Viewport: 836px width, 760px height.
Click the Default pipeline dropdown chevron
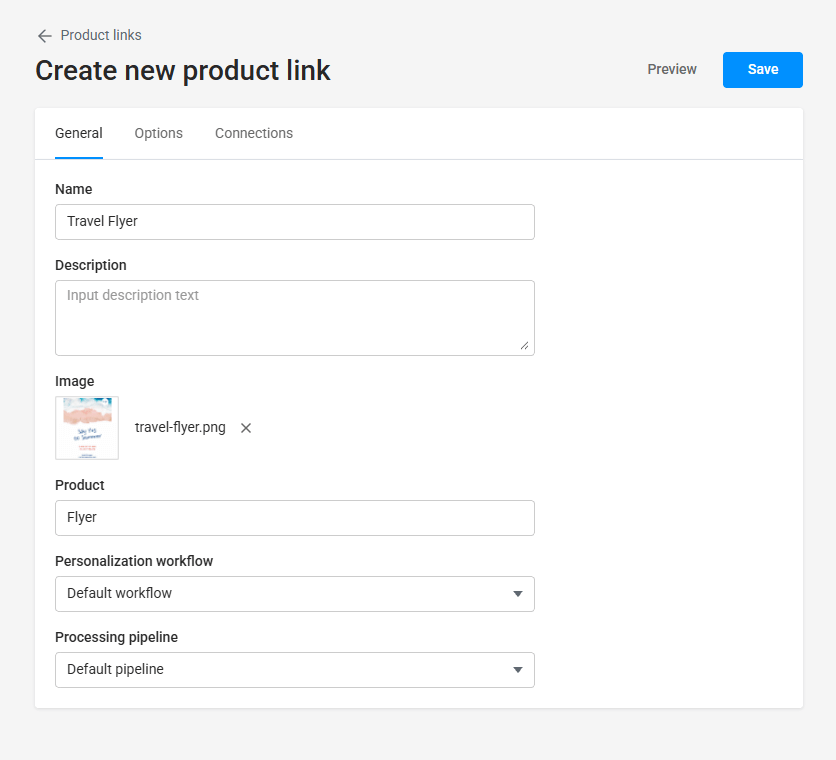pos(518,670)
